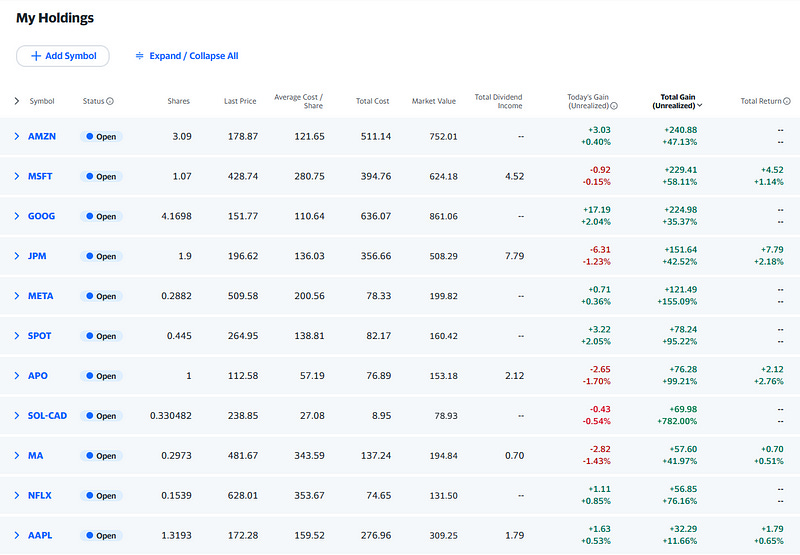Click JPM dividend income 7.79

point(514,256)
